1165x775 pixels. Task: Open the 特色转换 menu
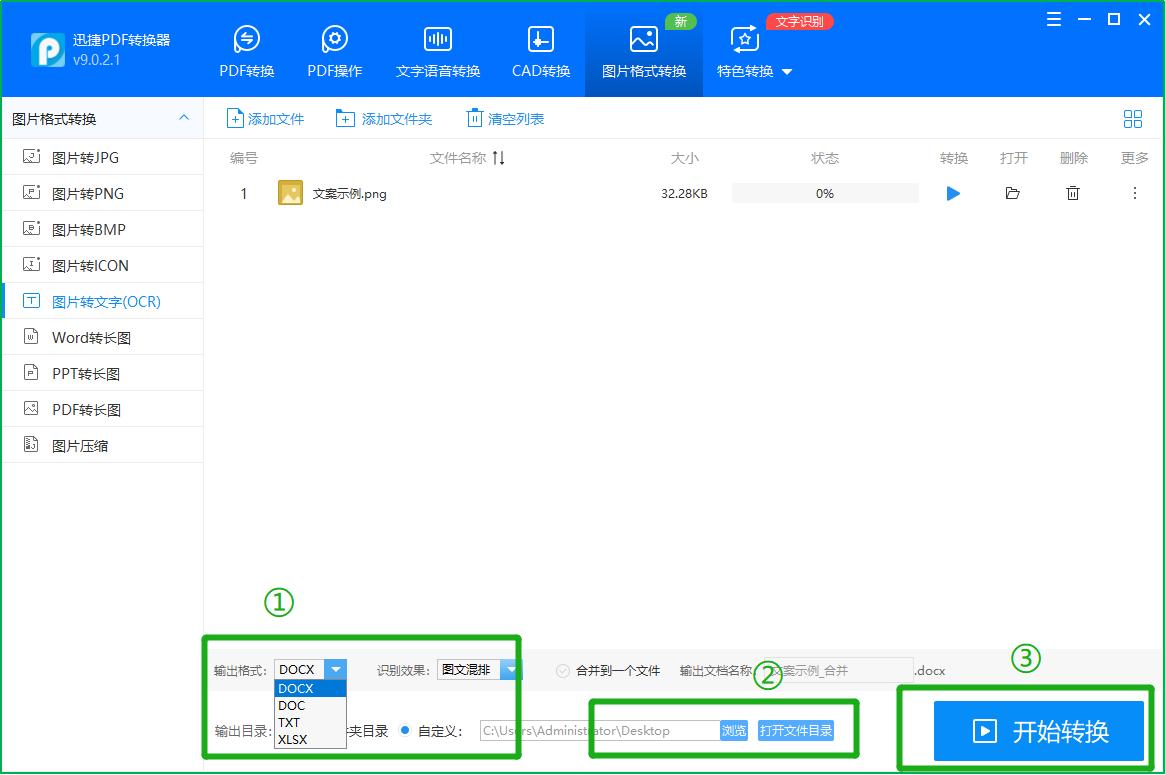click(744, 71)
